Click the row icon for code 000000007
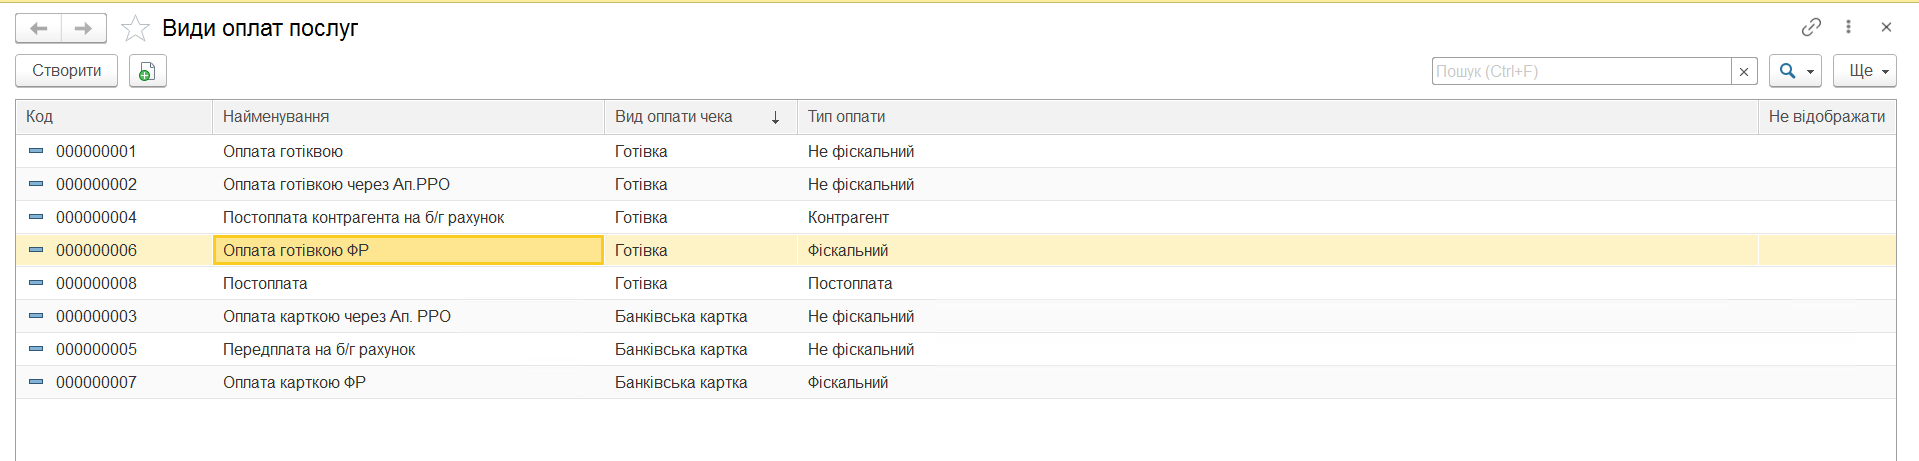Viewport: 1919px width, 461px height. click(x=36, y=382)
